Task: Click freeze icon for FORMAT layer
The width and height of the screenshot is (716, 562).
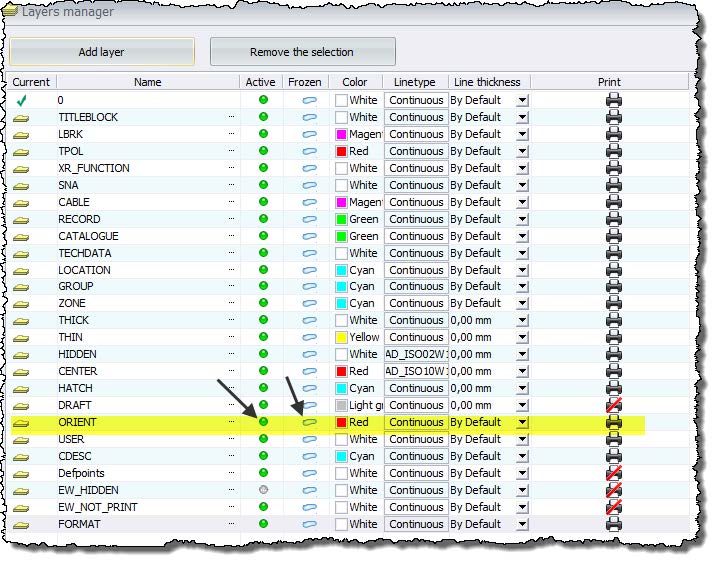Action: pos(310,524)
